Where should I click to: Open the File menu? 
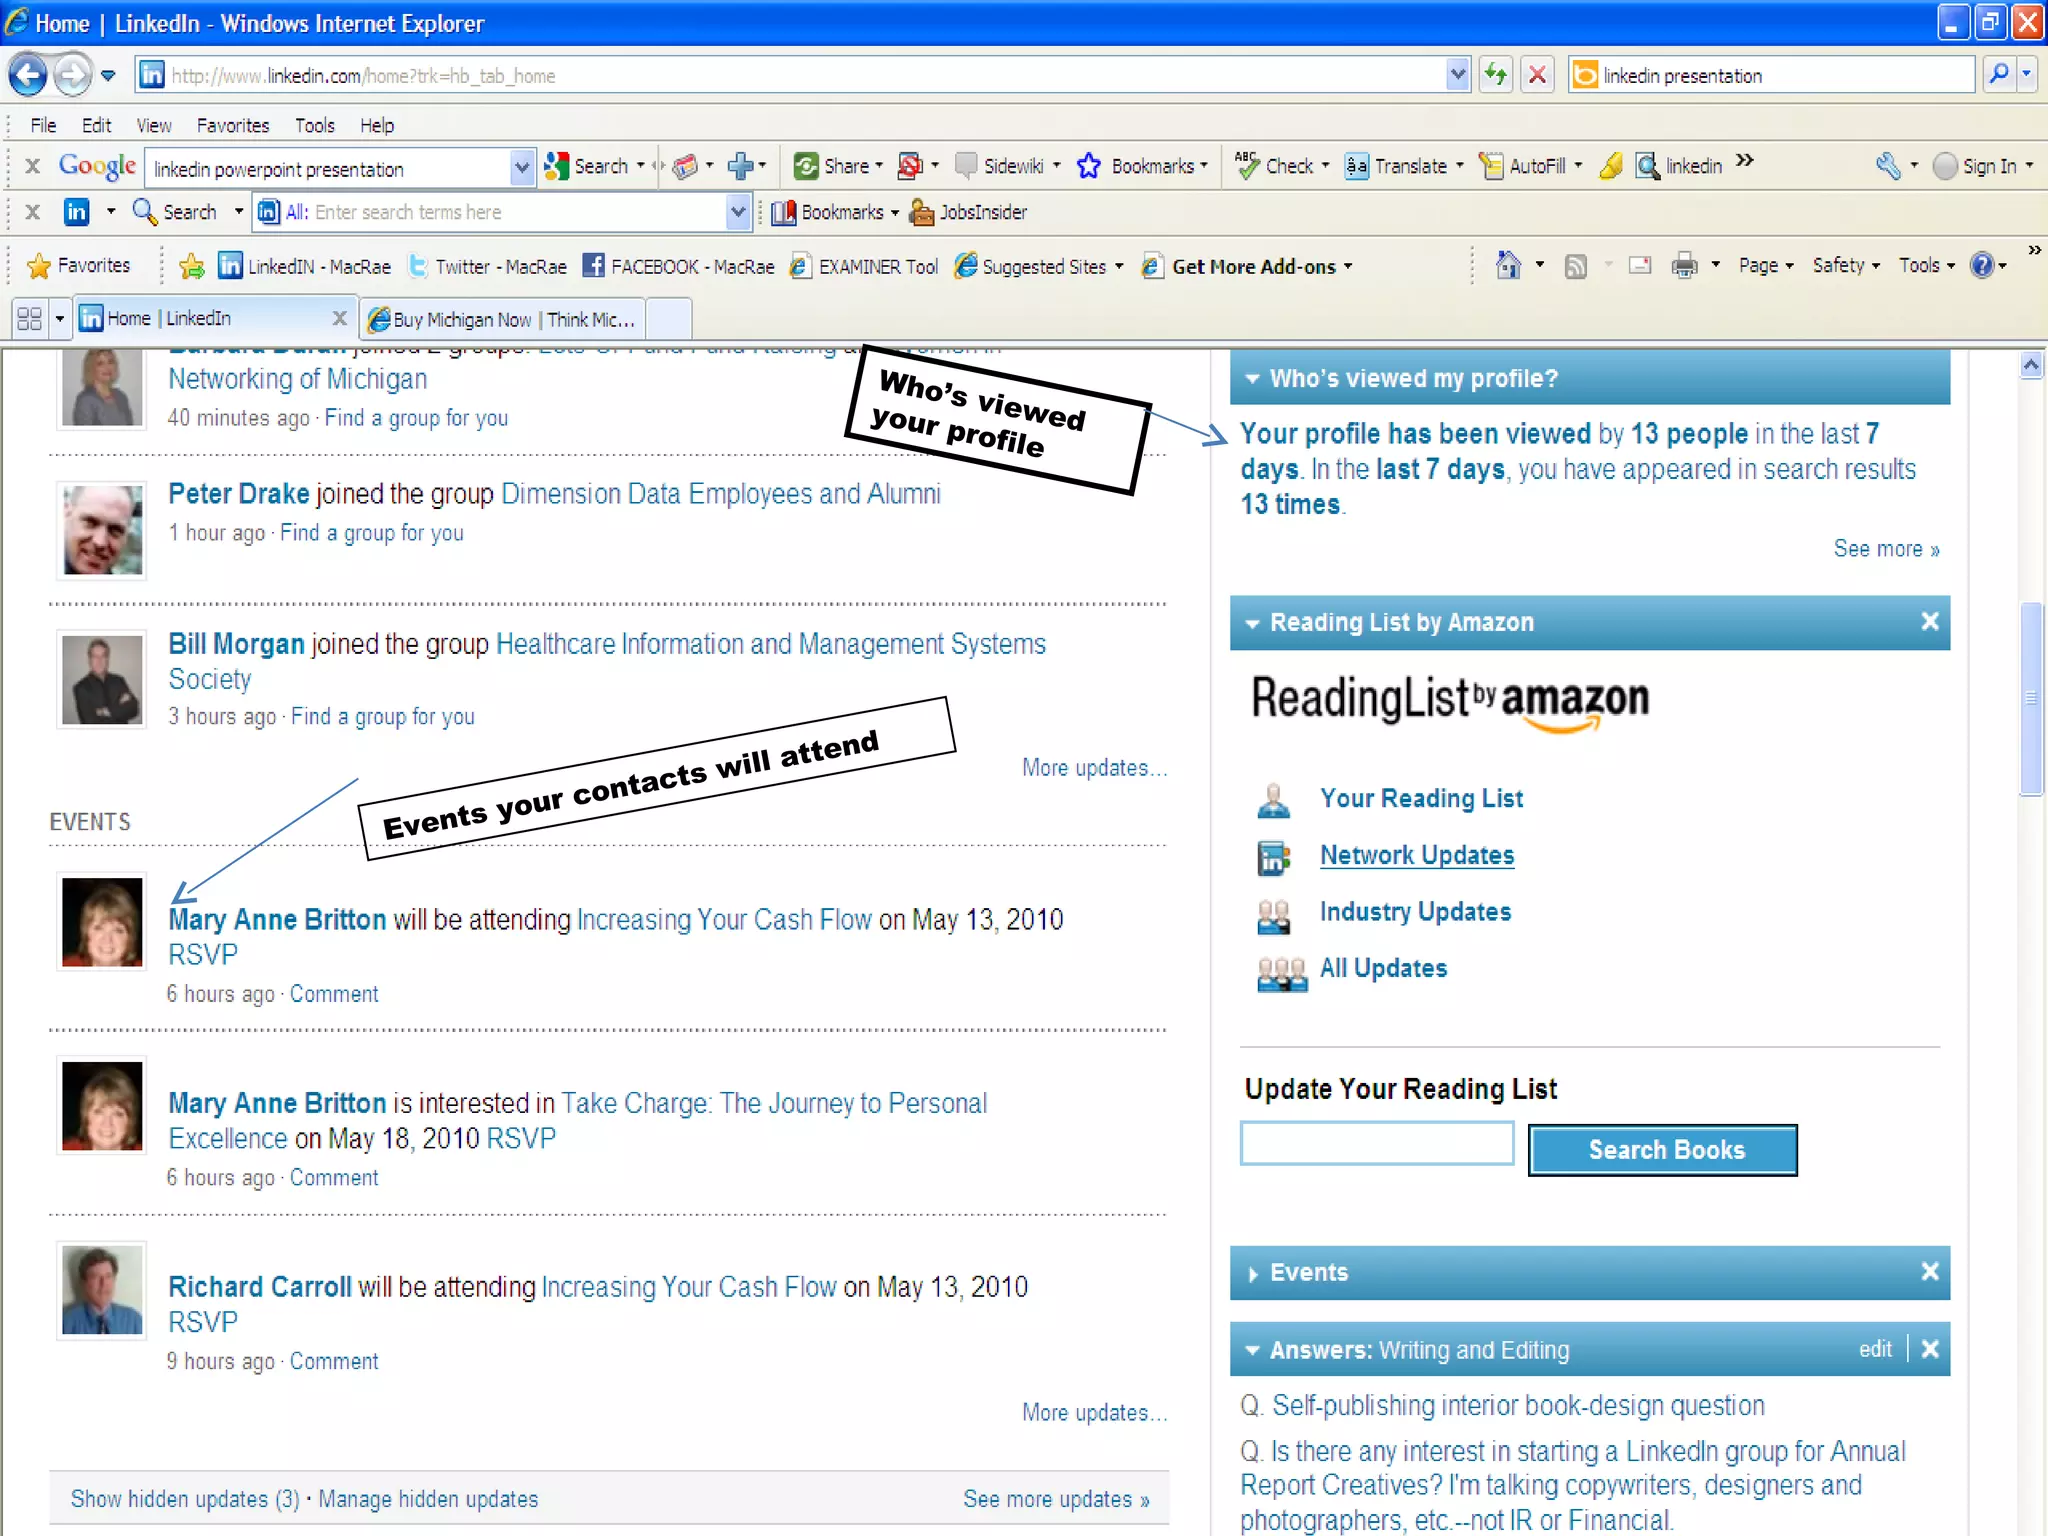click(x=43, y=125)
